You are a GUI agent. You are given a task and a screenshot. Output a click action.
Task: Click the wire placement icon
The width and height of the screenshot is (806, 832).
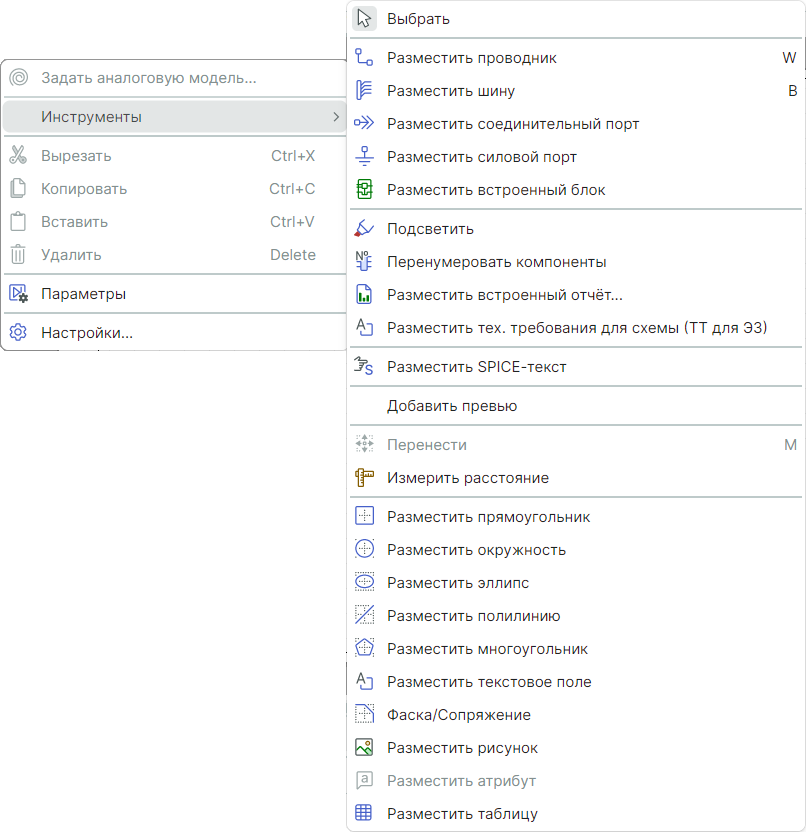coord(364,58)
